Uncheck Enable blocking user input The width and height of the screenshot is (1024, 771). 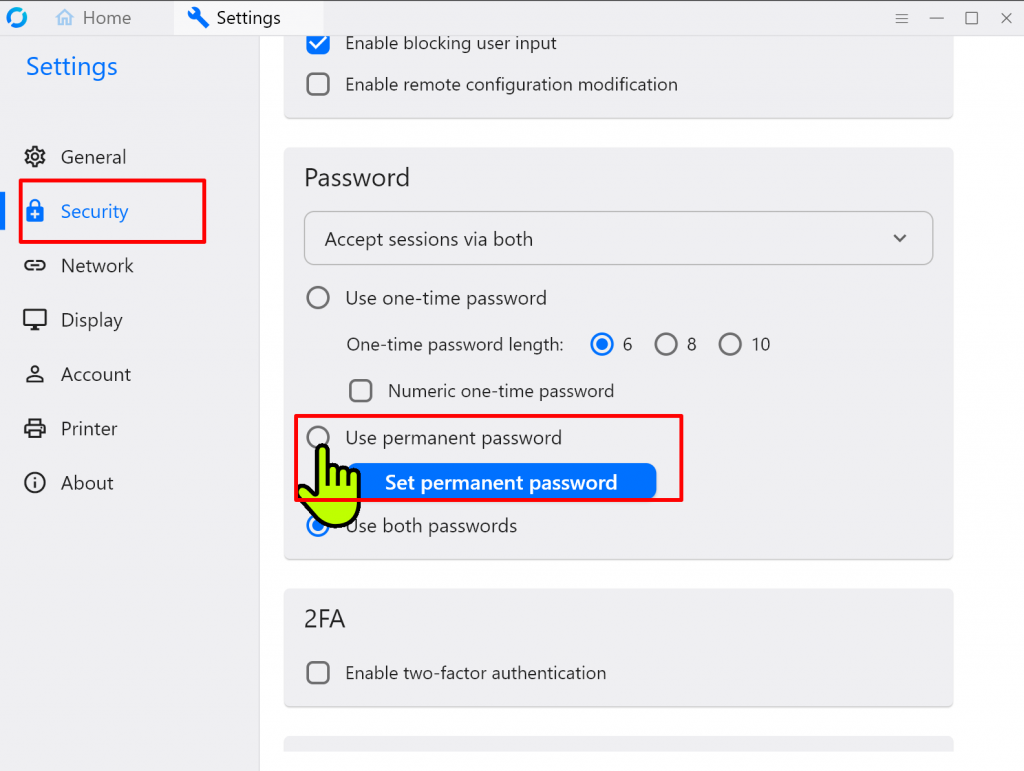click(x=318, y=44)
